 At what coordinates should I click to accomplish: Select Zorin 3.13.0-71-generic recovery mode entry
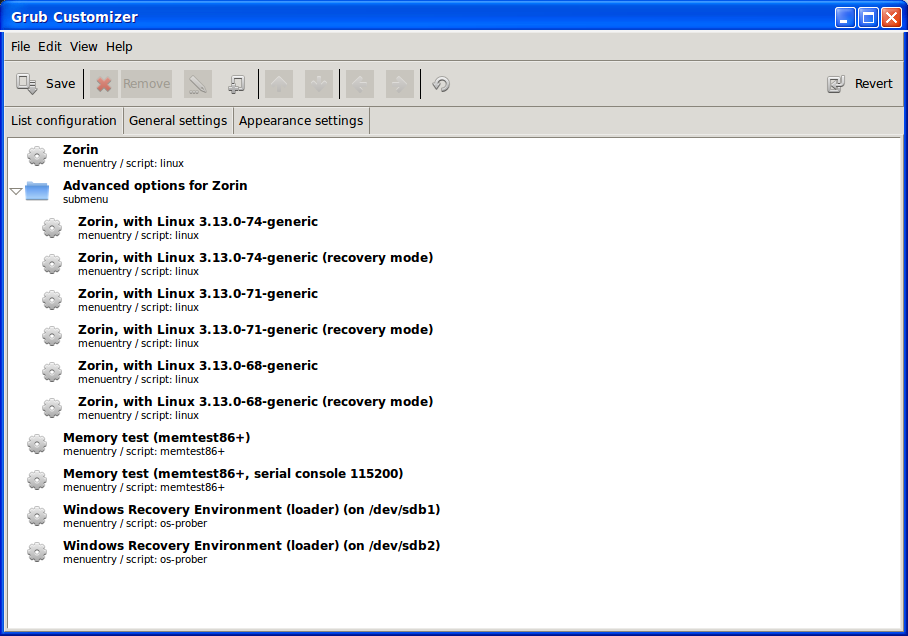click(255, 330)
